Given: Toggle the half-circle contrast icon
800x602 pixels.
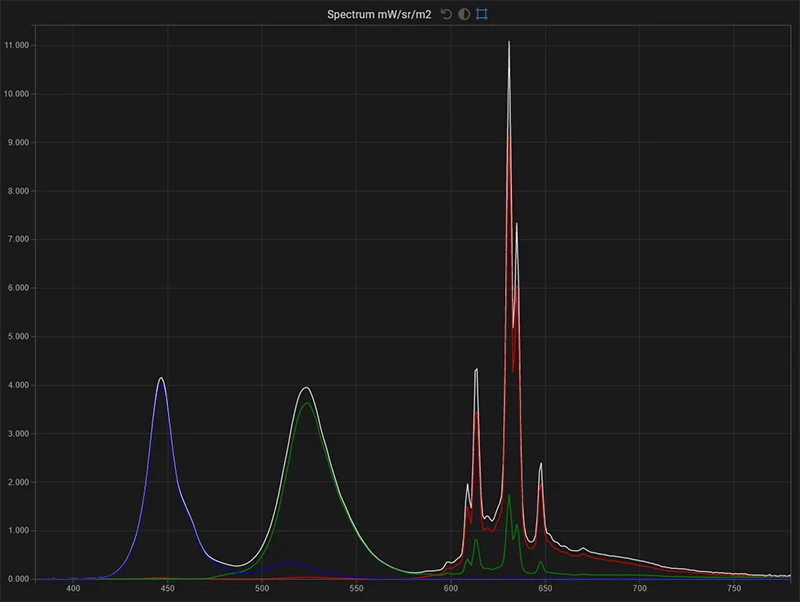Looking at the screenshot, I should click(464, 15).
